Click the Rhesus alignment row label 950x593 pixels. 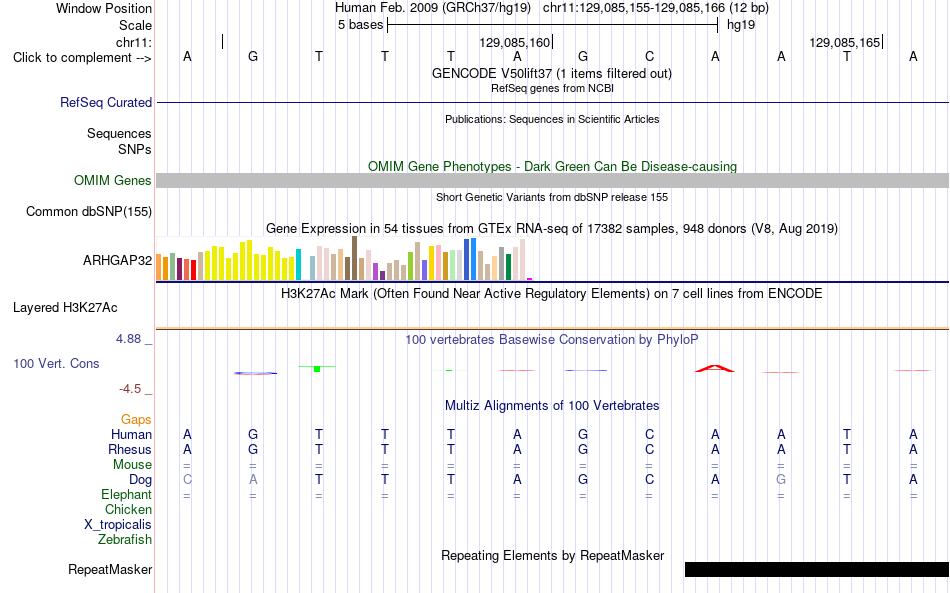[130, 449]
